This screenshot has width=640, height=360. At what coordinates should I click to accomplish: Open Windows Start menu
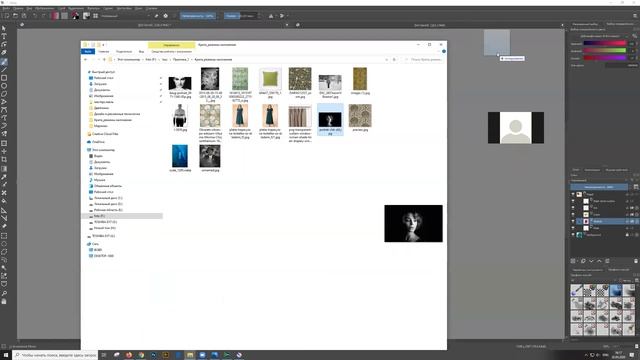[x=6, y=355]
